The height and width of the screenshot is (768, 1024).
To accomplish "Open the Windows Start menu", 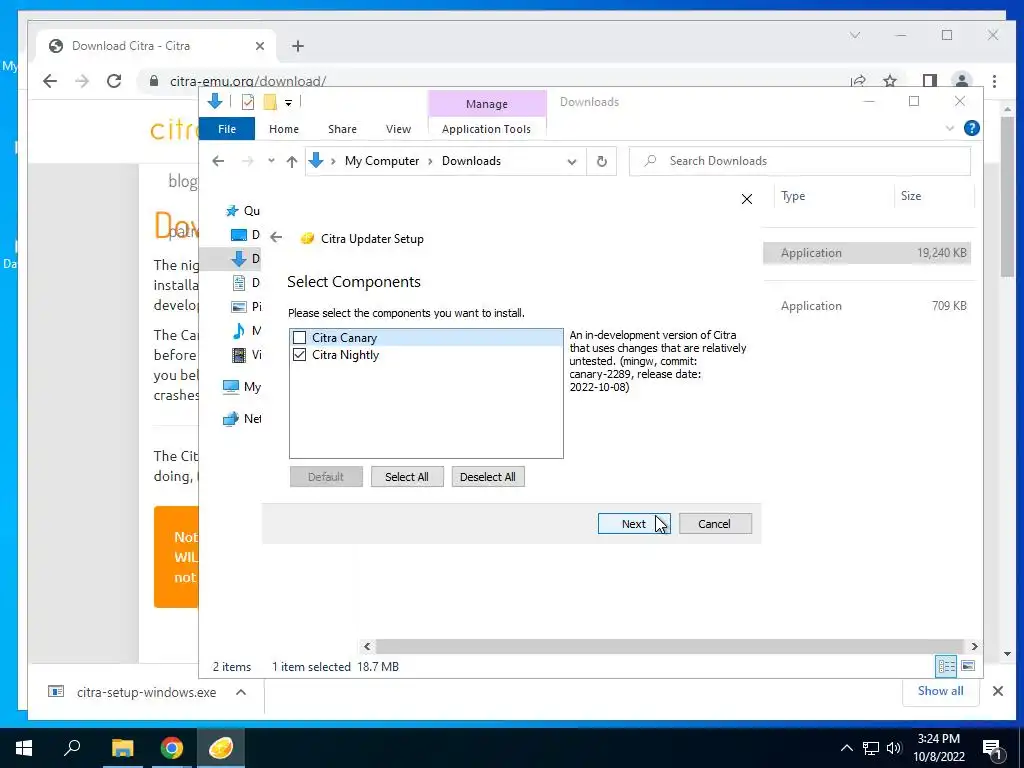I will (24, 748).
